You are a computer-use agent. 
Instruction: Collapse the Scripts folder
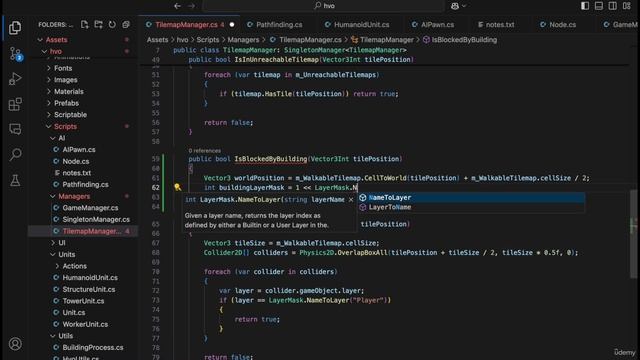click(49, 127)
